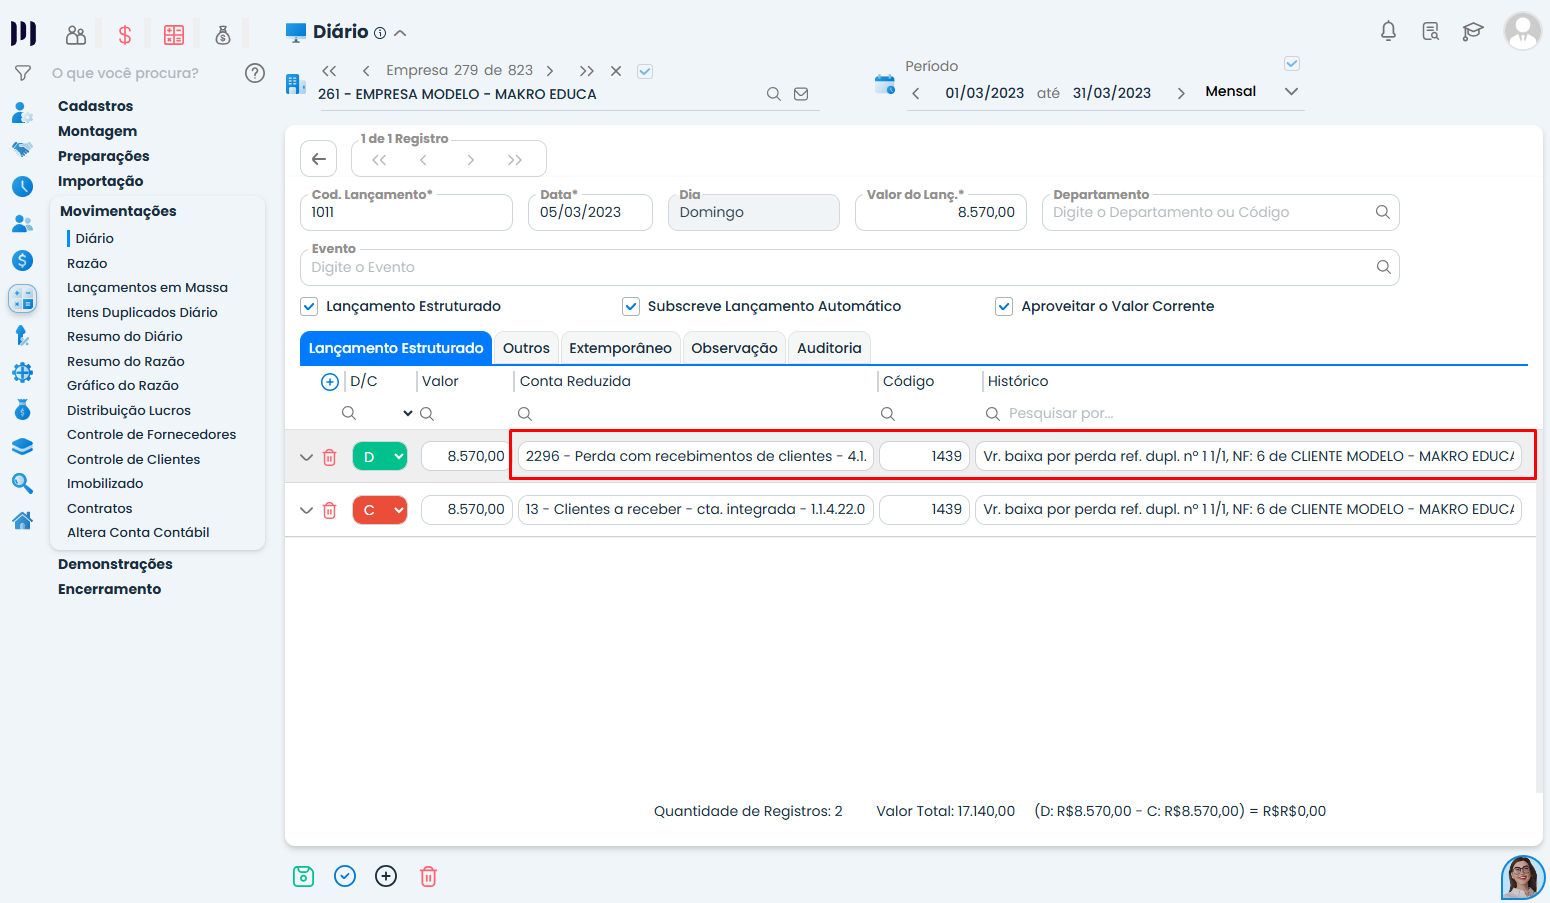Click the notifications bell icon

click(1388, 31)
